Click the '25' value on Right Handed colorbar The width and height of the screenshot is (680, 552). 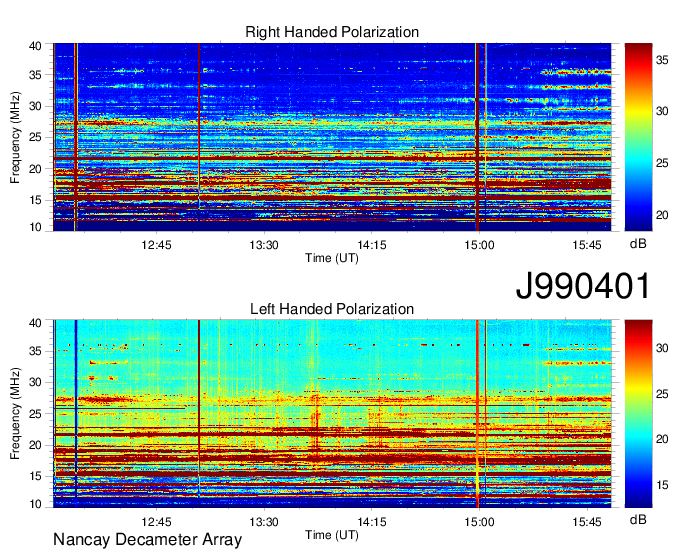click(662, 163)
